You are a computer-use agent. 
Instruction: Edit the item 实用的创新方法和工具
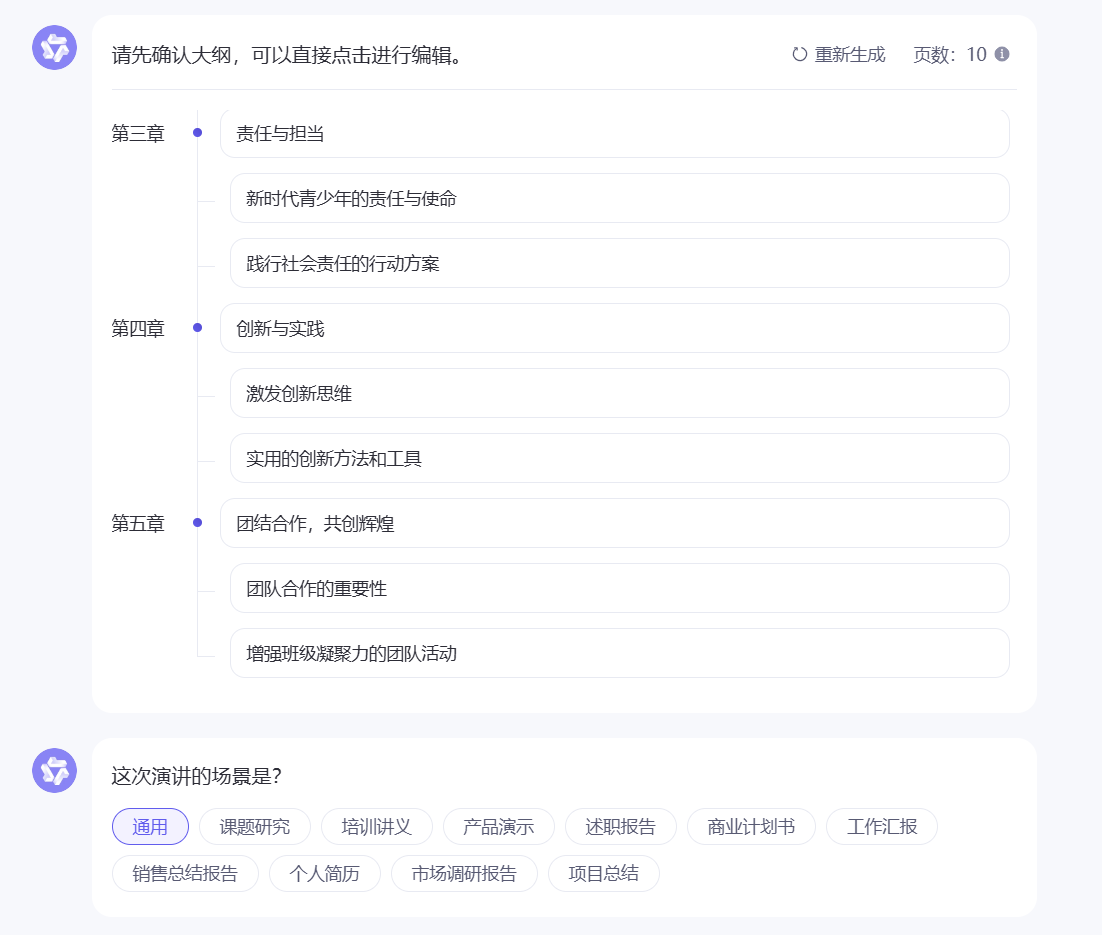(x=620, y=458)
